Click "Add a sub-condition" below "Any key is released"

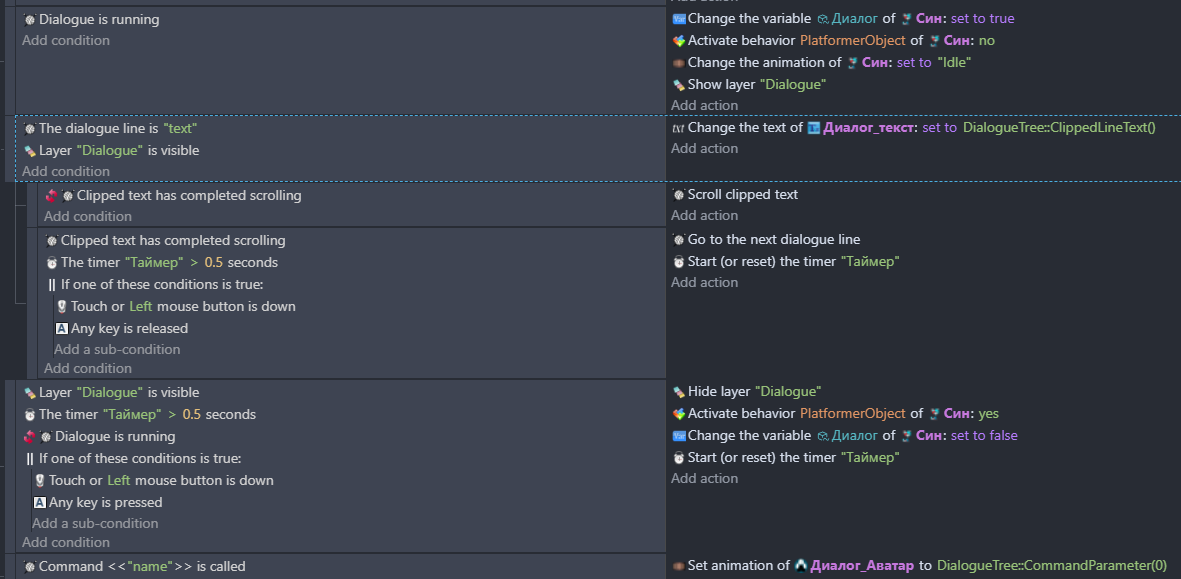tap(117, 349)
